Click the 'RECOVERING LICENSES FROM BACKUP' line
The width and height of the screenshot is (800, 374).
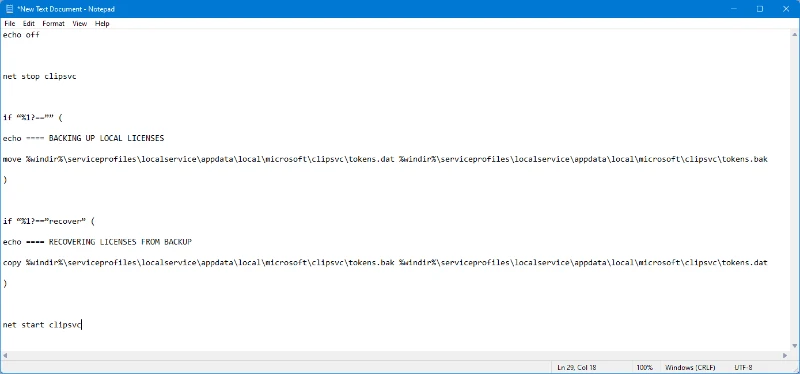click(x=97, y=242)
